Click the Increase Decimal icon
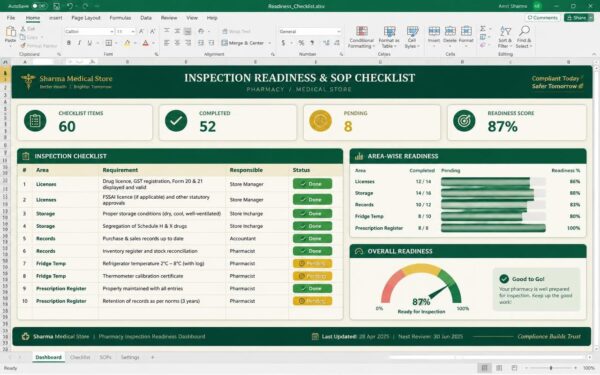 326,43
